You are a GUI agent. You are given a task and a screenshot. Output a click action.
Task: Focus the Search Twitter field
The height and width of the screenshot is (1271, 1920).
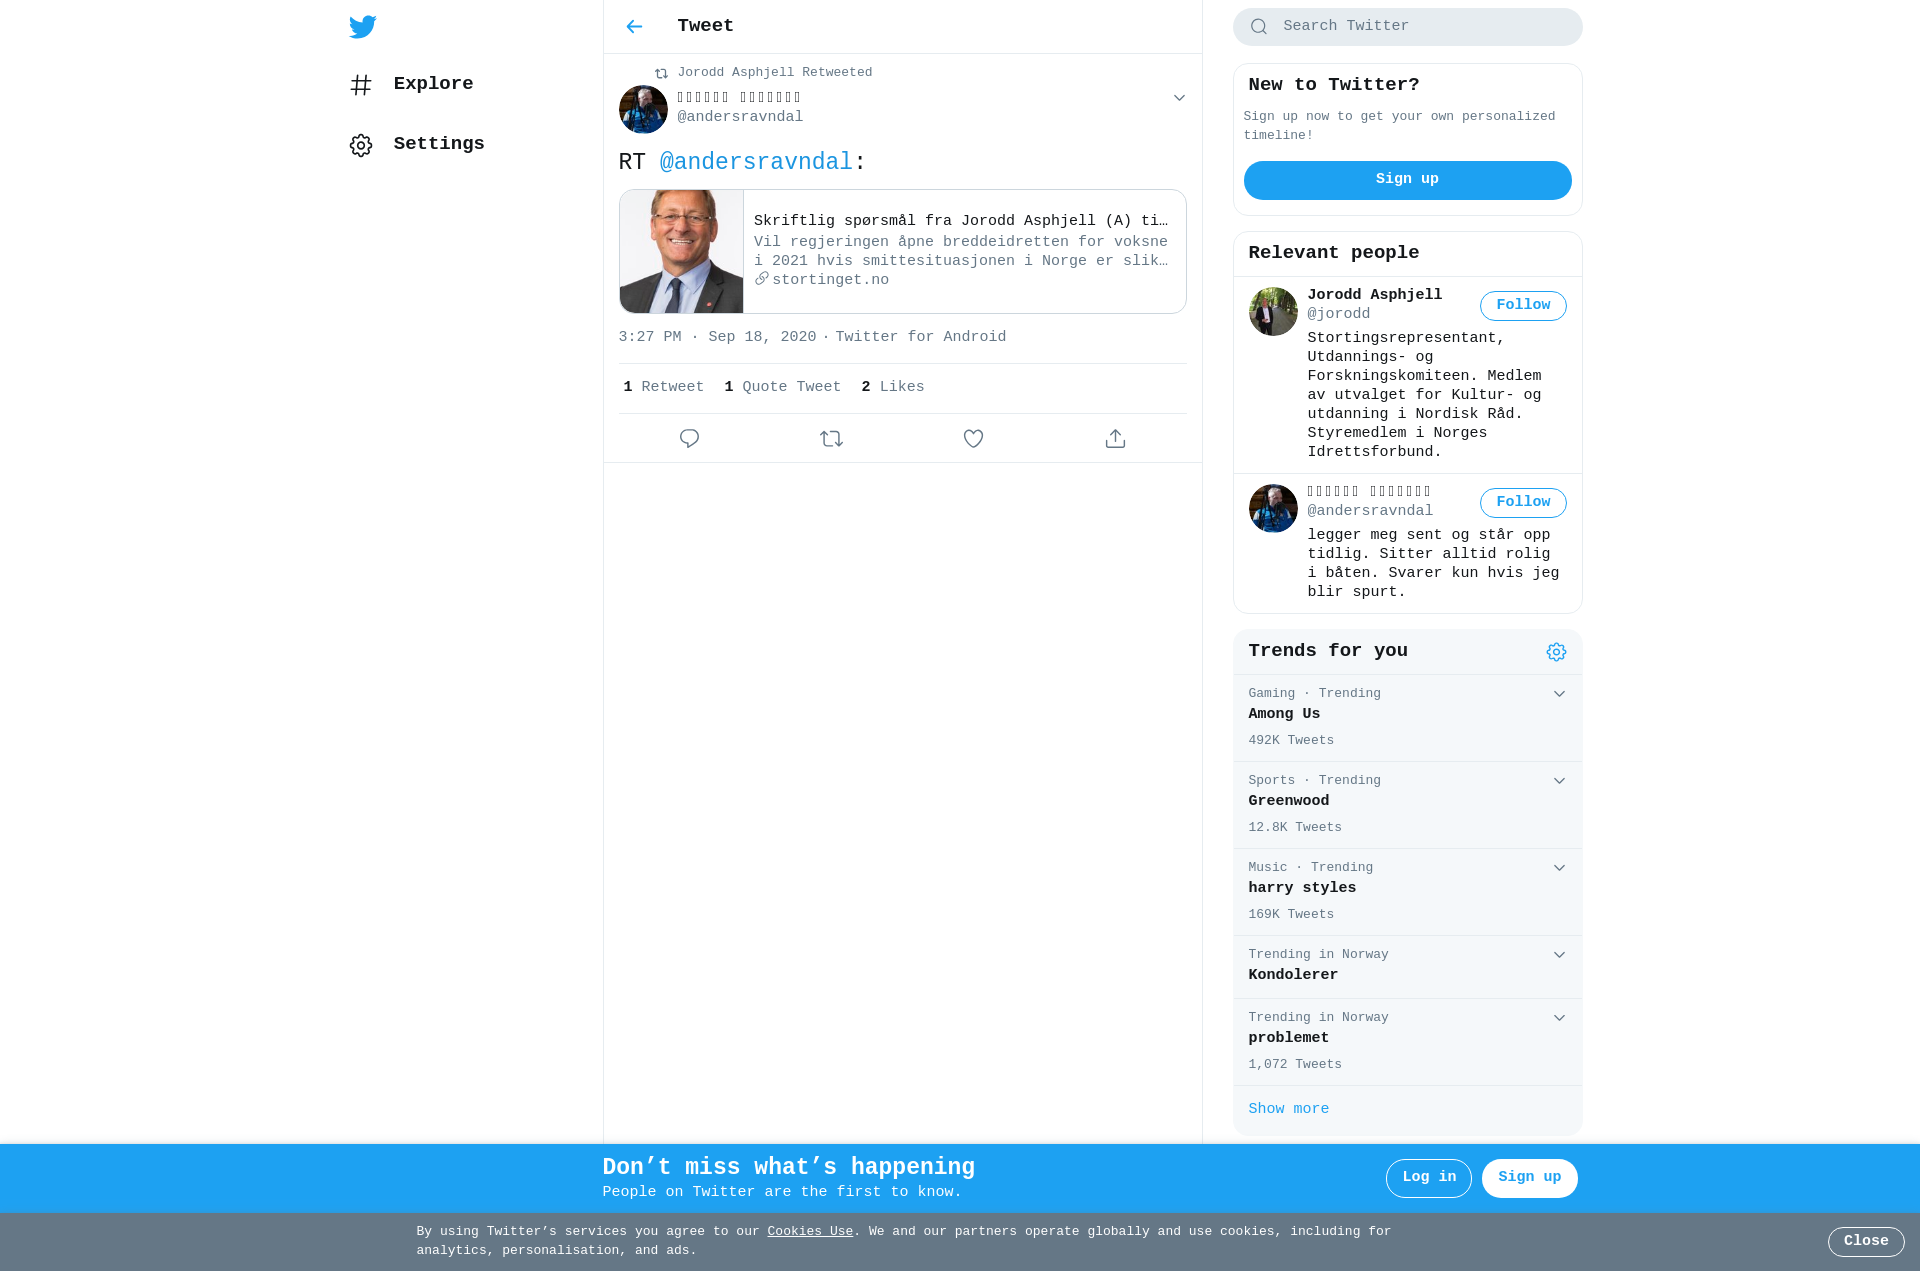click(1407, 27)
